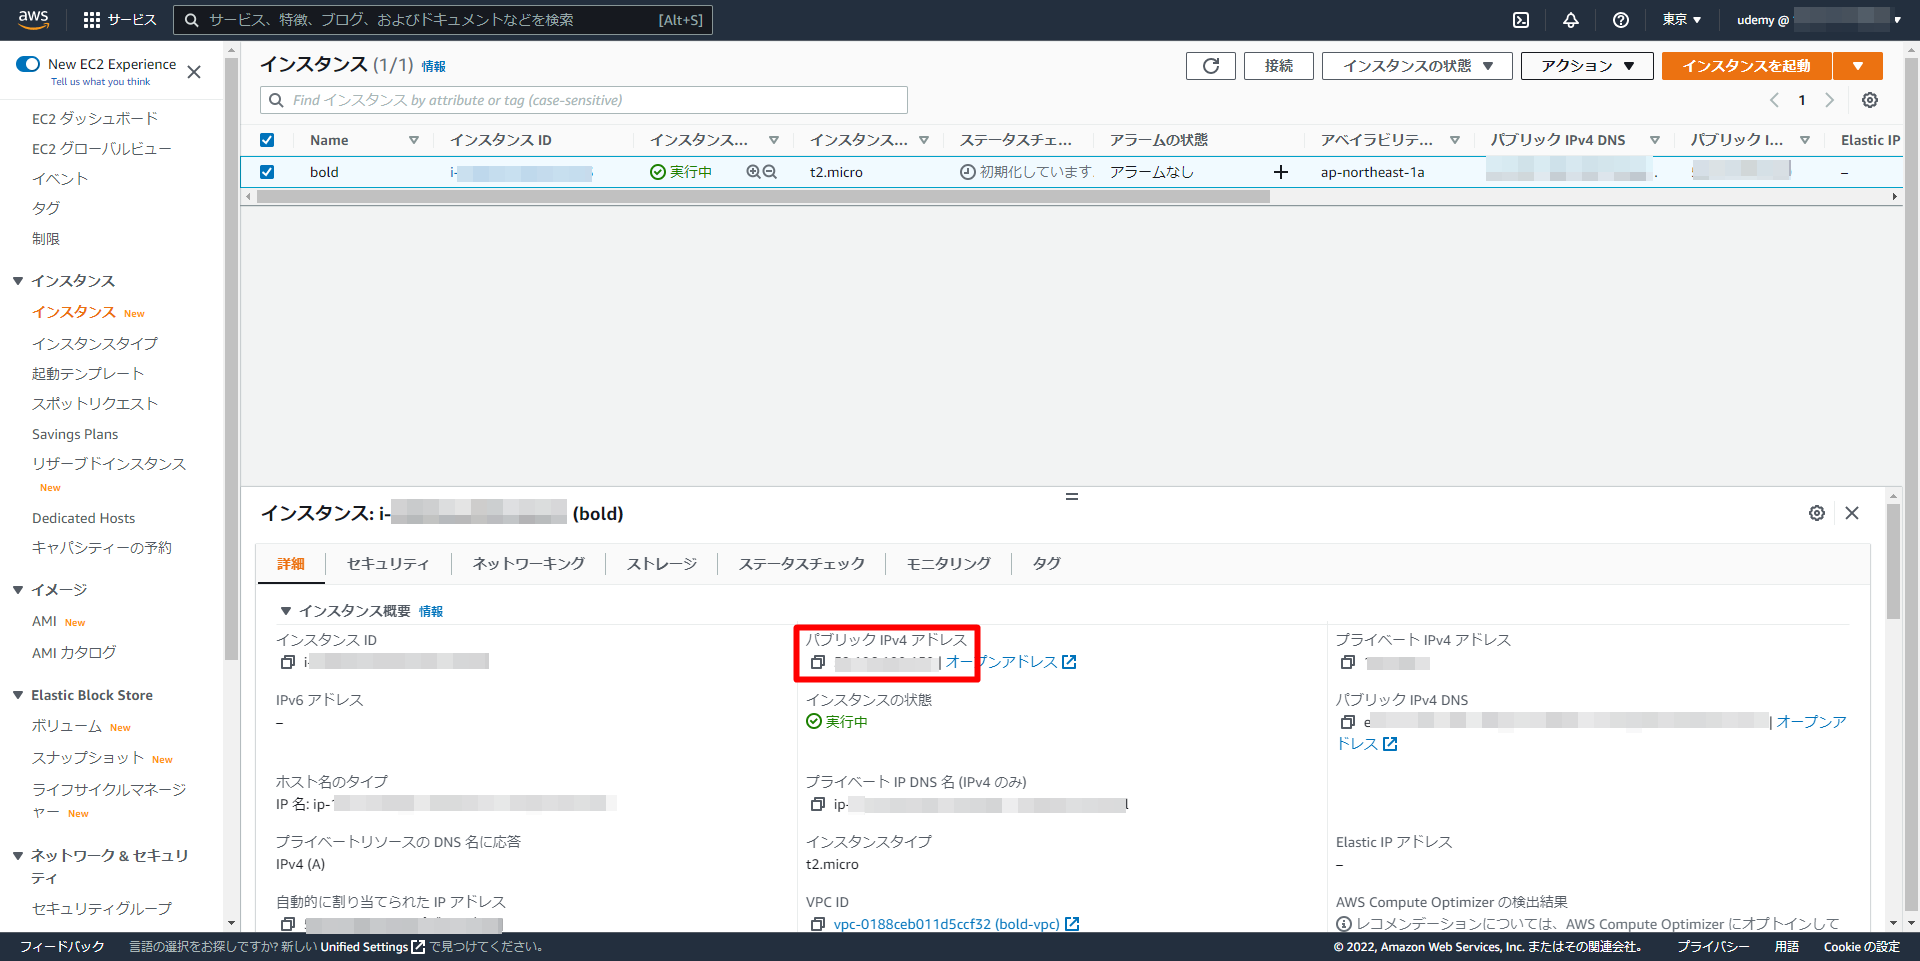Open the notifications bell
The width and height of the screenshot is (1920, 961).
[1571, 20]
